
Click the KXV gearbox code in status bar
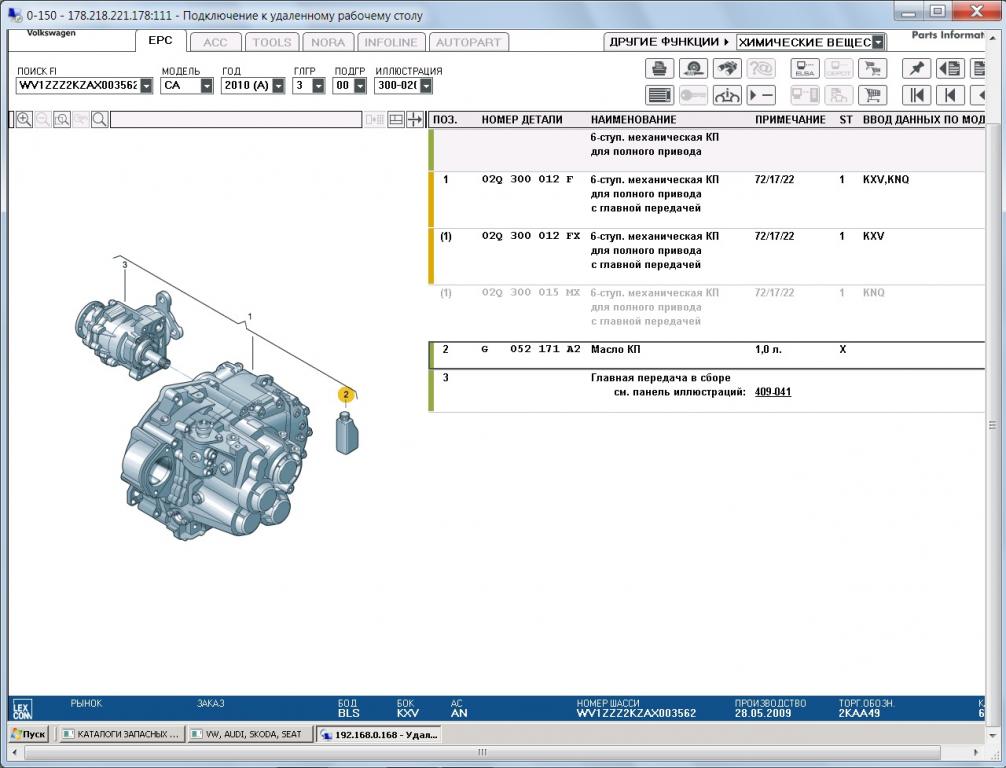click(x=407, y=713)
